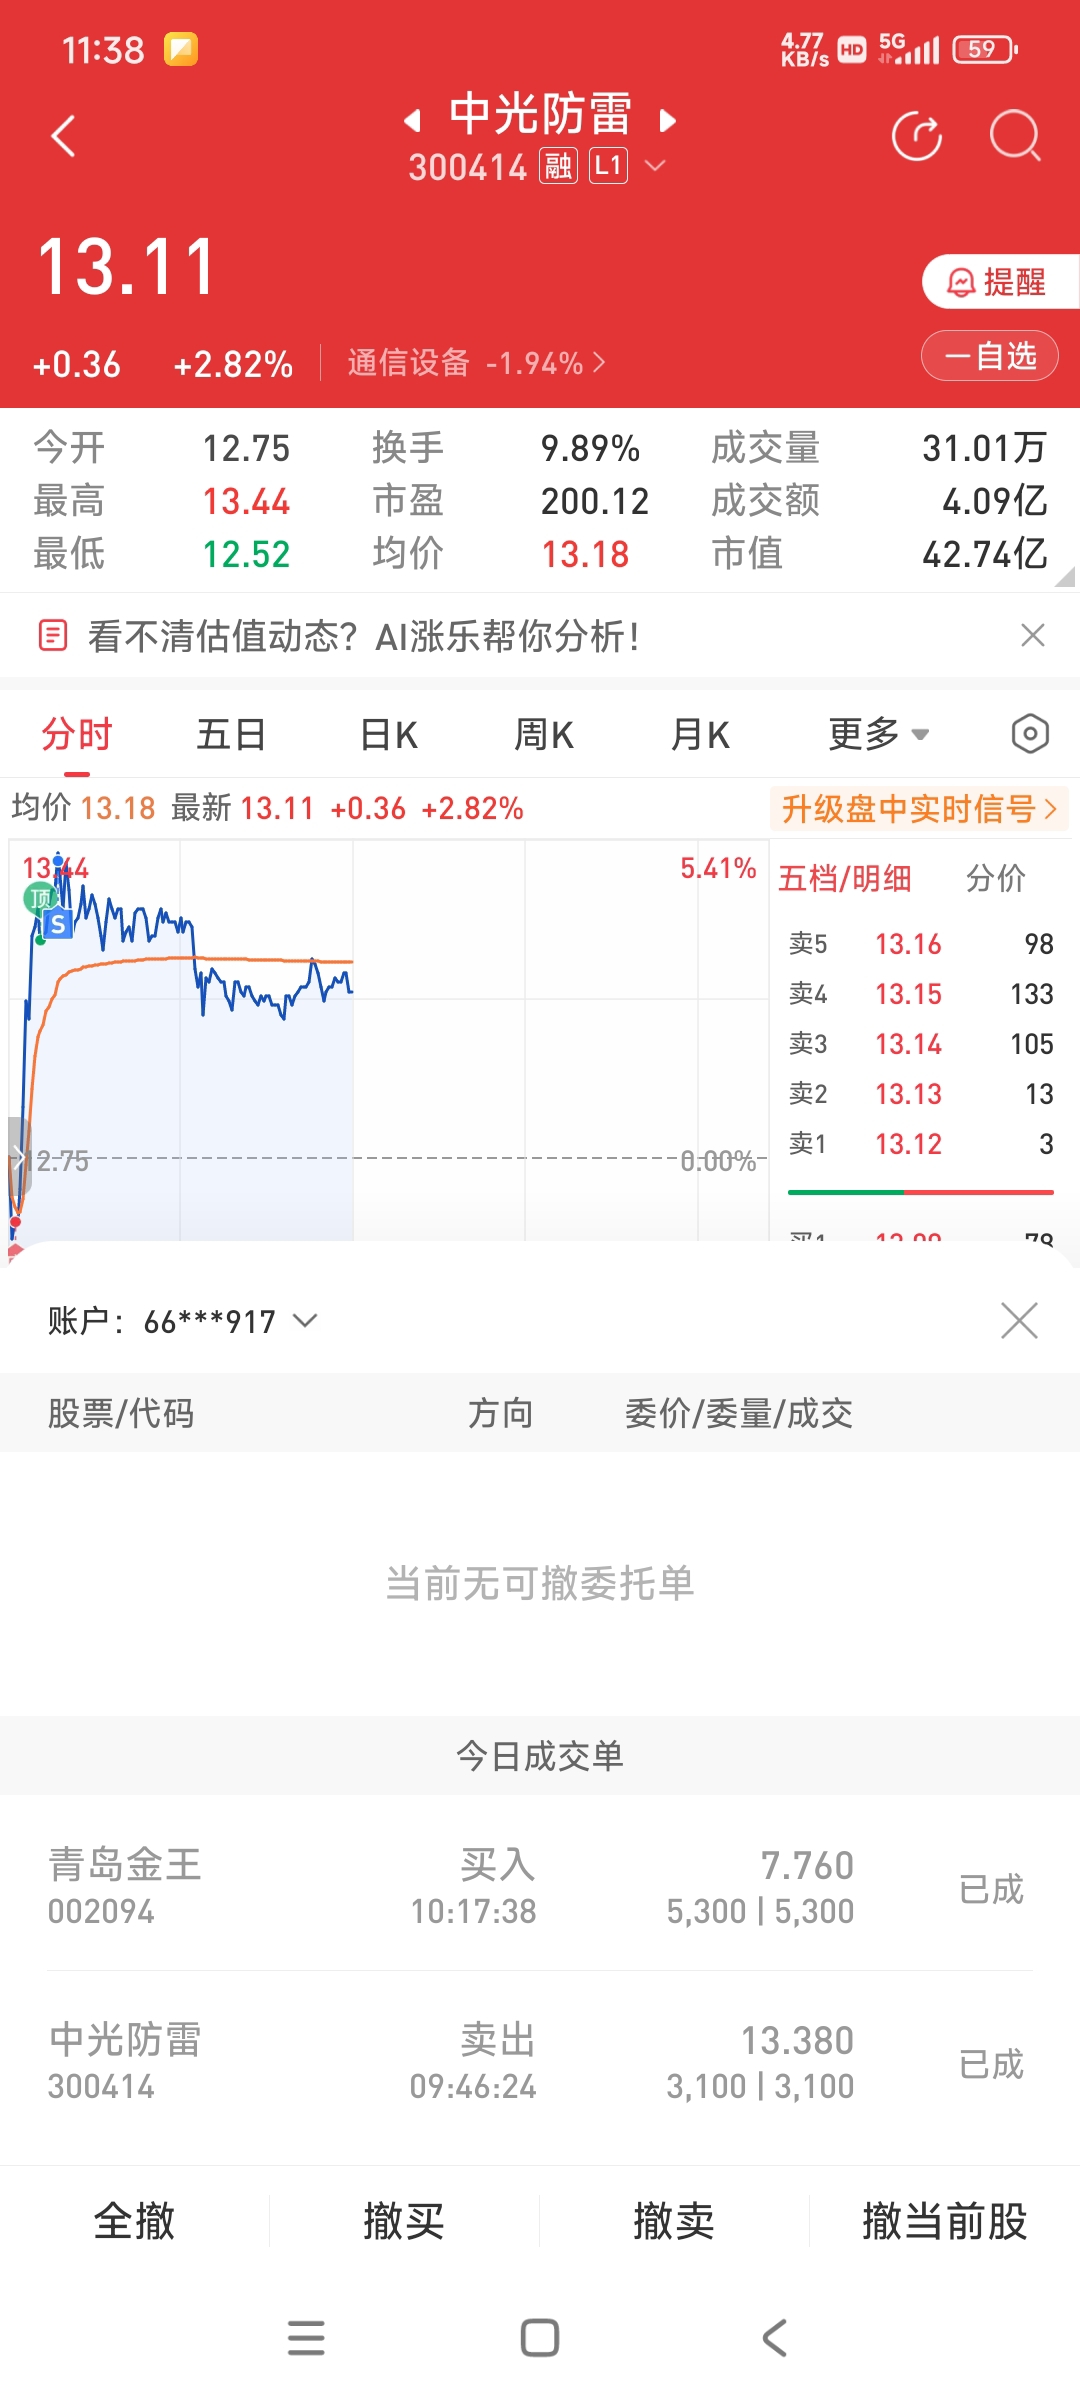Open the 更多 chart period dropdown
Screen dimensions: 1080x2400
(878, 735)
